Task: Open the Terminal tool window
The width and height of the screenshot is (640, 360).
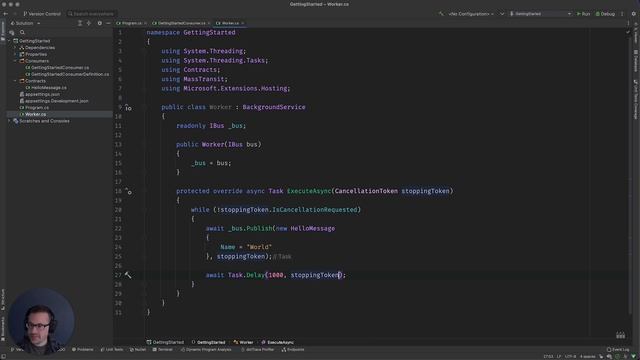Action: point(162,349)
